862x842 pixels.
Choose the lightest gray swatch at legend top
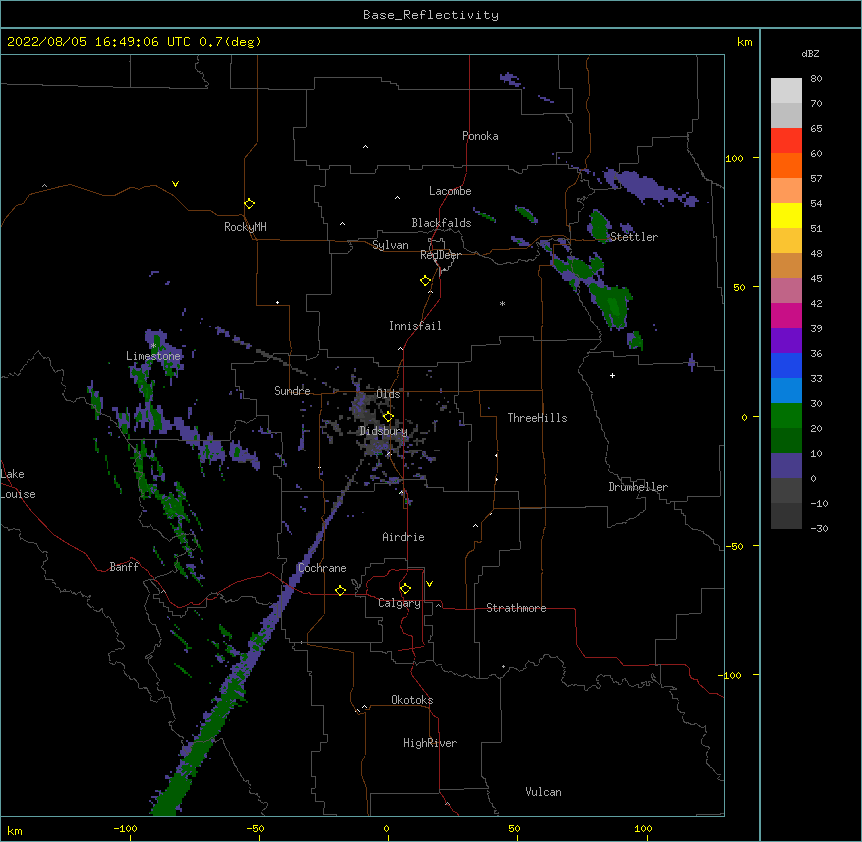point(786,91)
